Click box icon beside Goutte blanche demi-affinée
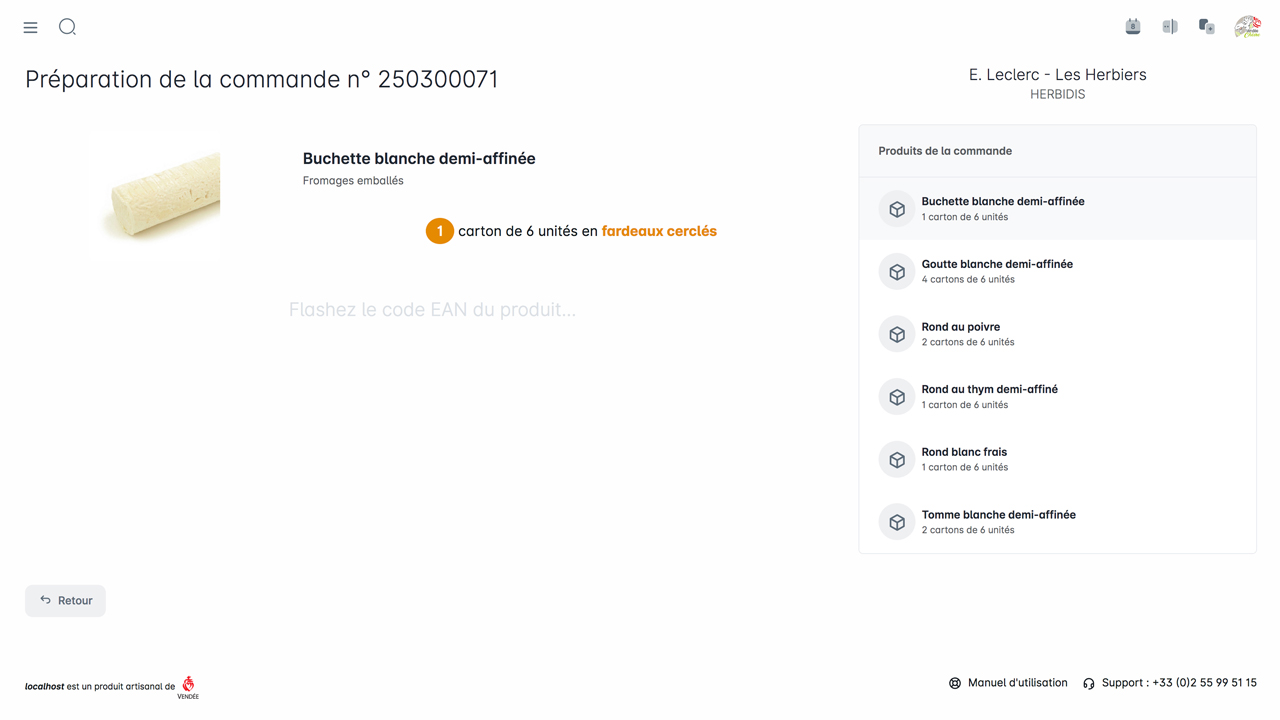Screen dimensions: 1280x720 tap(897, 272)
